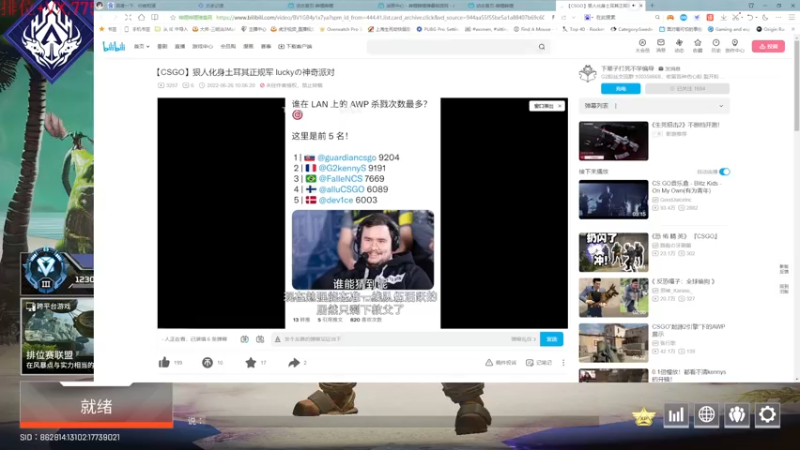Click 稿件投诉 report warning icon
The height and width of the screenshot is (450, 800).
[x=489, y=362]
